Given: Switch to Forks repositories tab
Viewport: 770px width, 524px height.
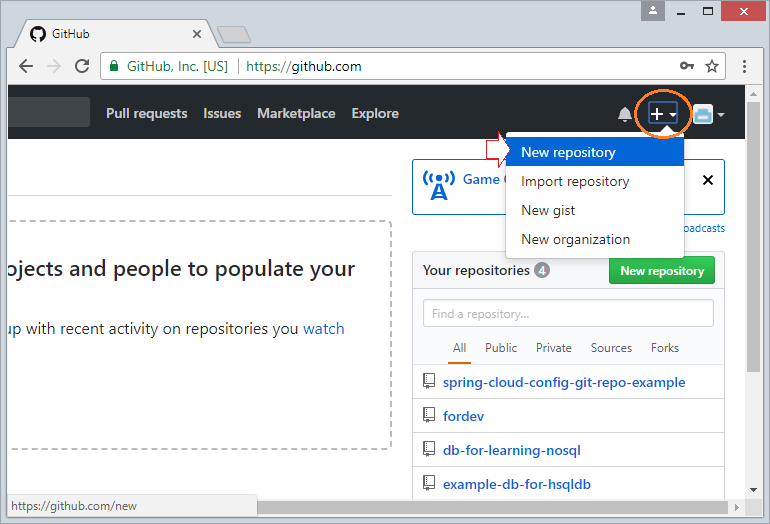Looking at the screenshot, I should 665,348.
